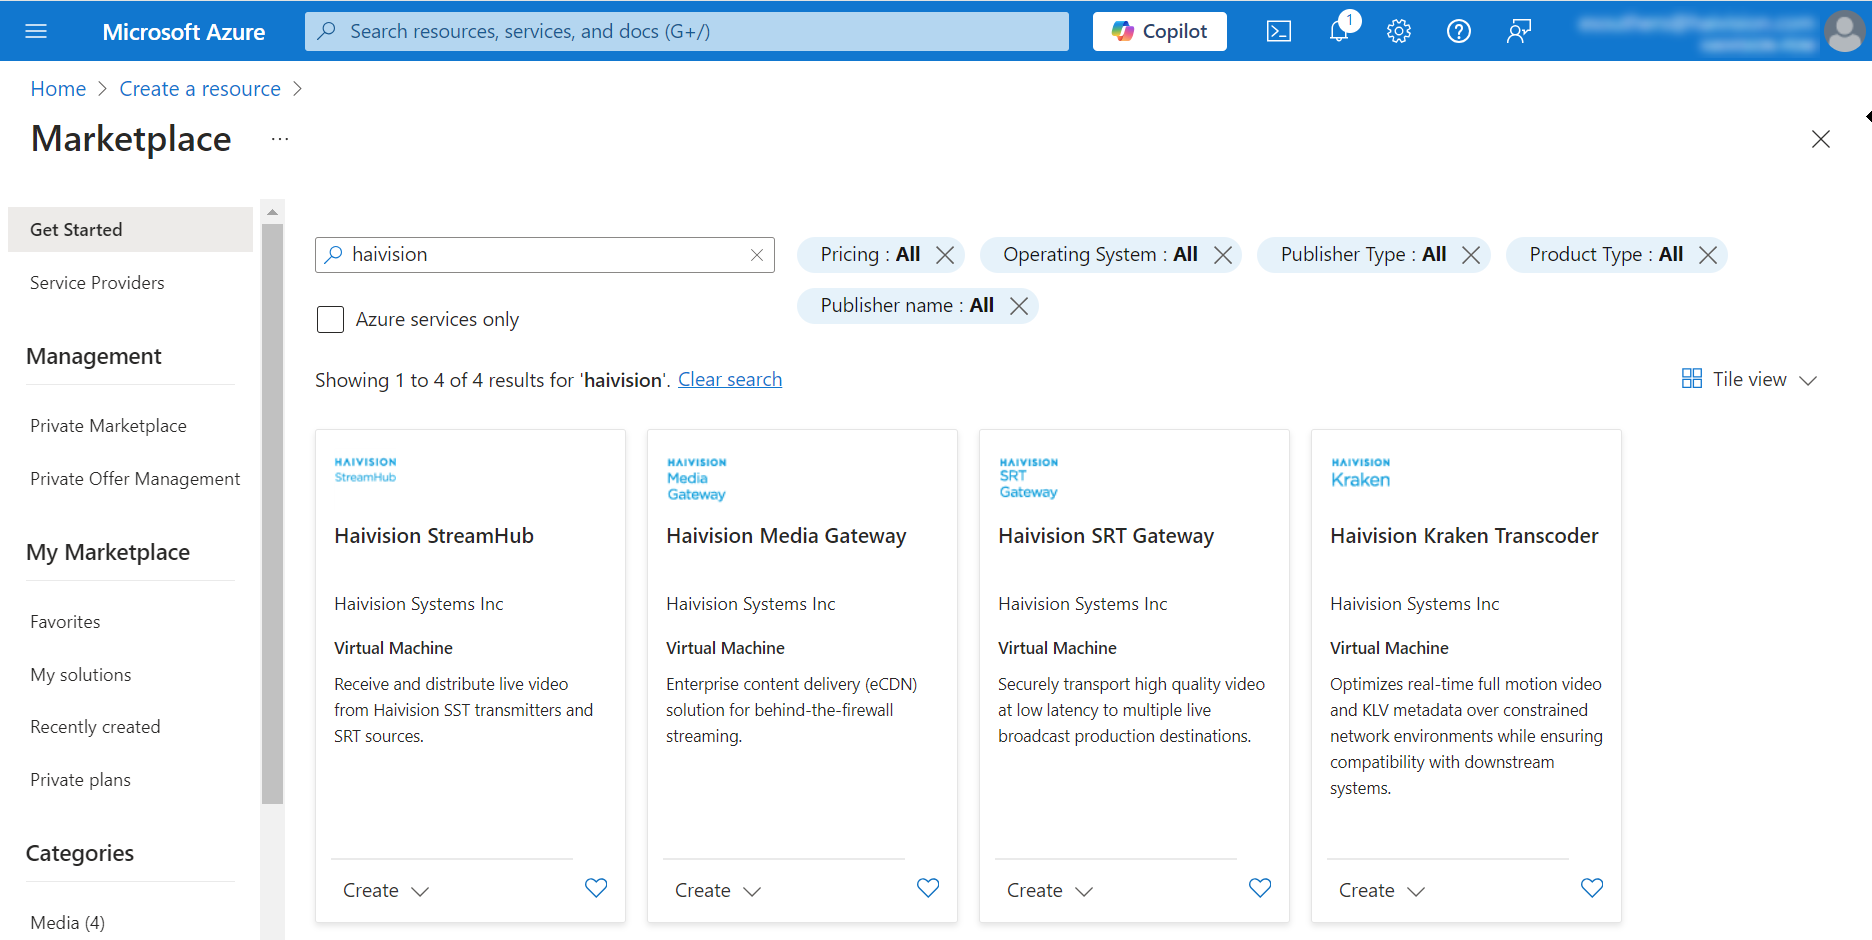
Task: Add Haivision Kraken Transcoder to favorites
Action: [1592, 888]
